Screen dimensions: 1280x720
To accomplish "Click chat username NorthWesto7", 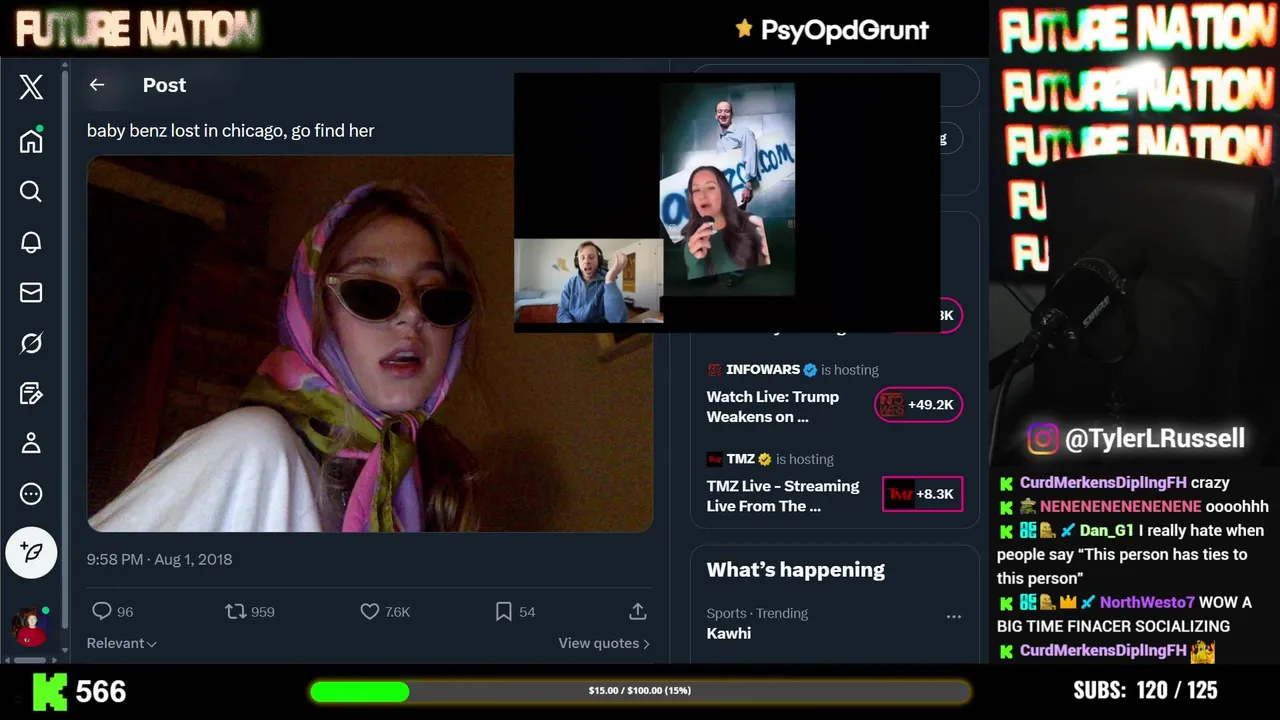I will (1147, 602).
